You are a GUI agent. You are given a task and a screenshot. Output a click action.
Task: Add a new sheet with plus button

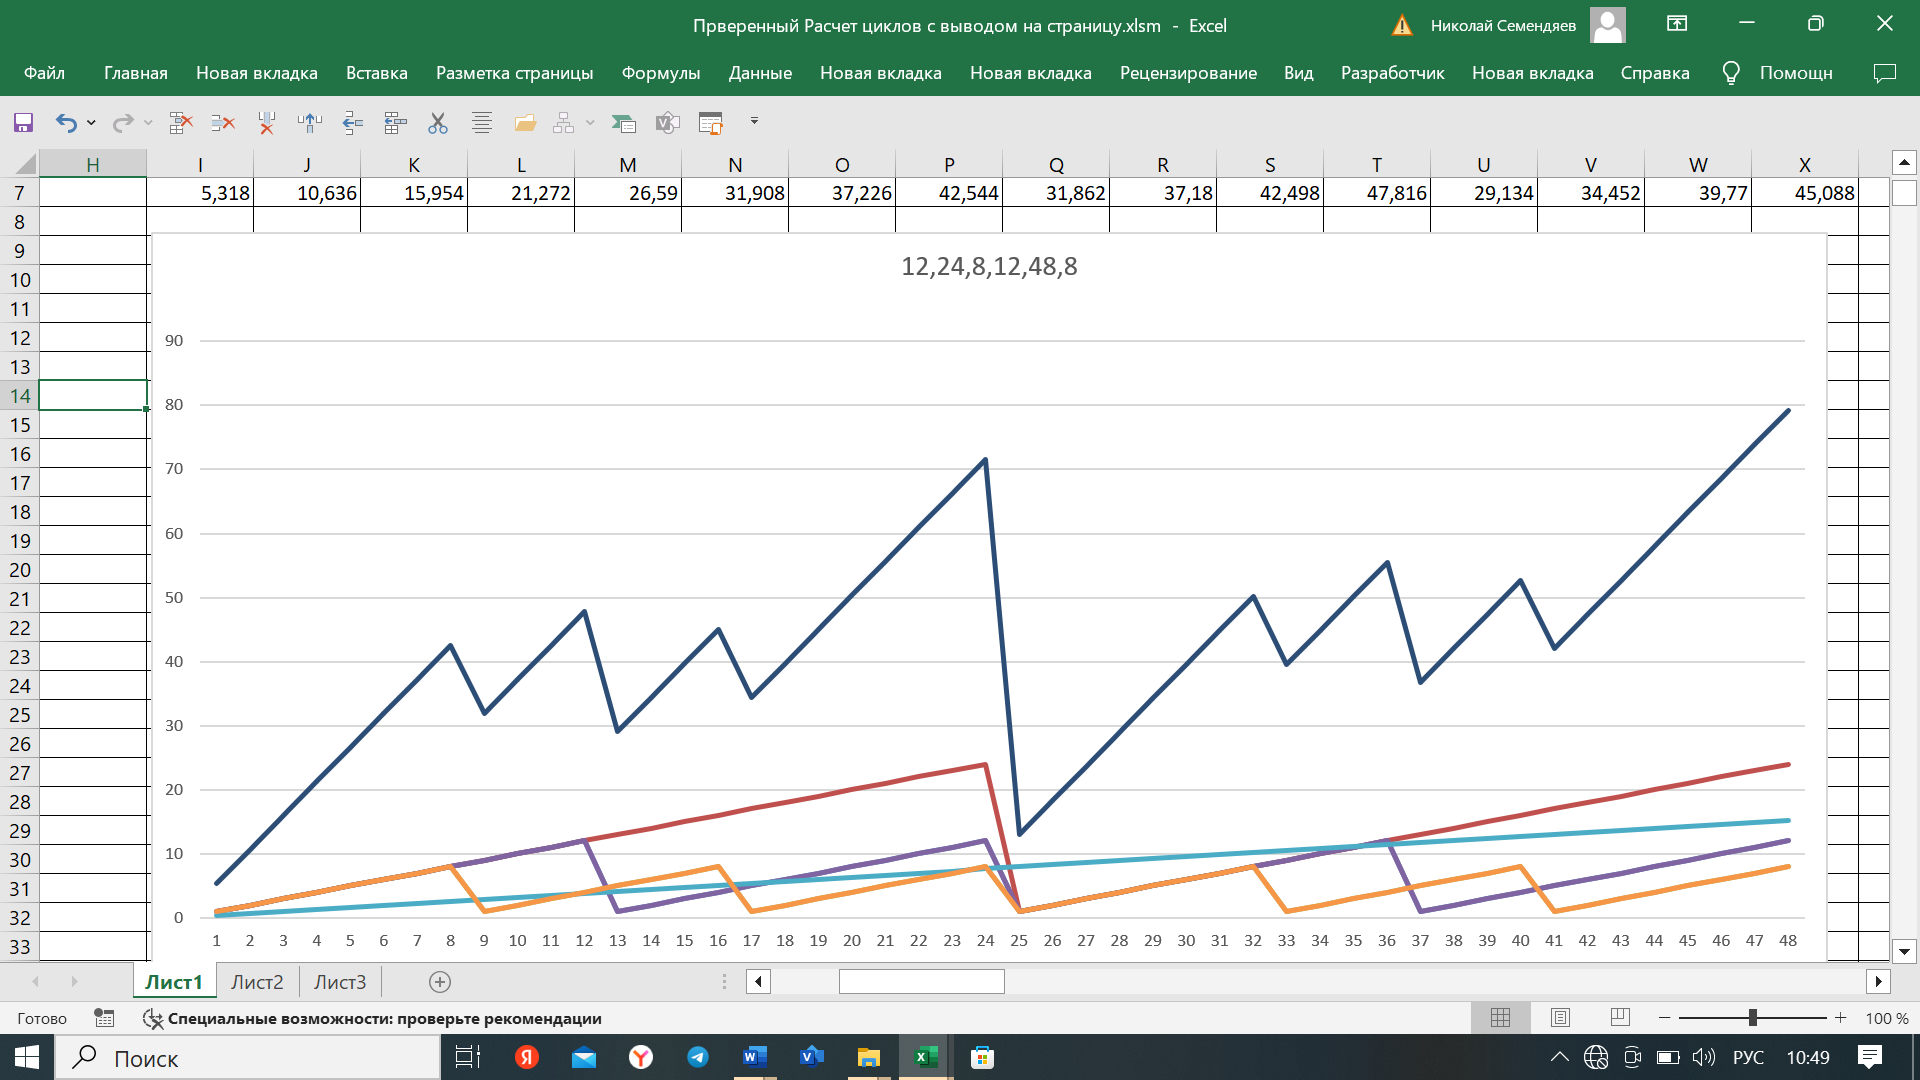pos(440,982)
